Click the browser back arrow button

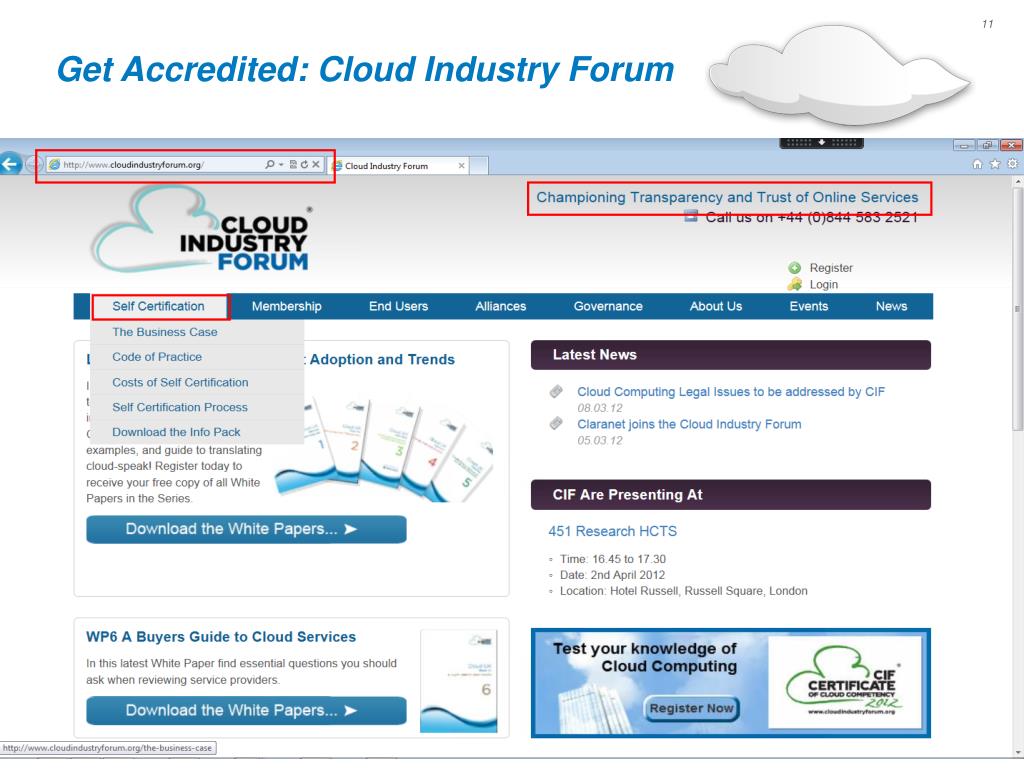click(x=10, y=164)
